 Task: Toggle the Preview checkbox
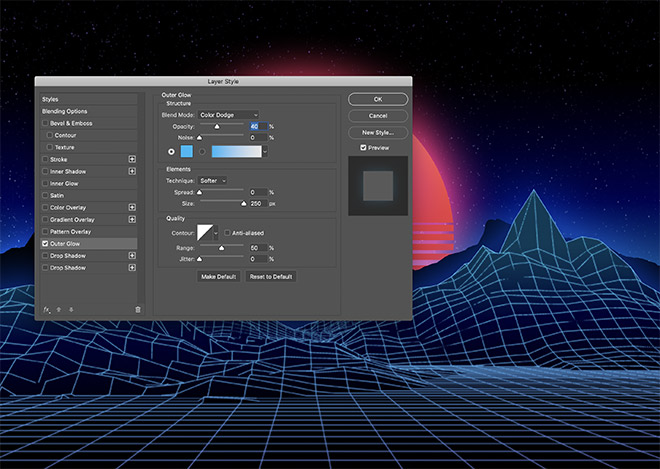click(364, 148)
